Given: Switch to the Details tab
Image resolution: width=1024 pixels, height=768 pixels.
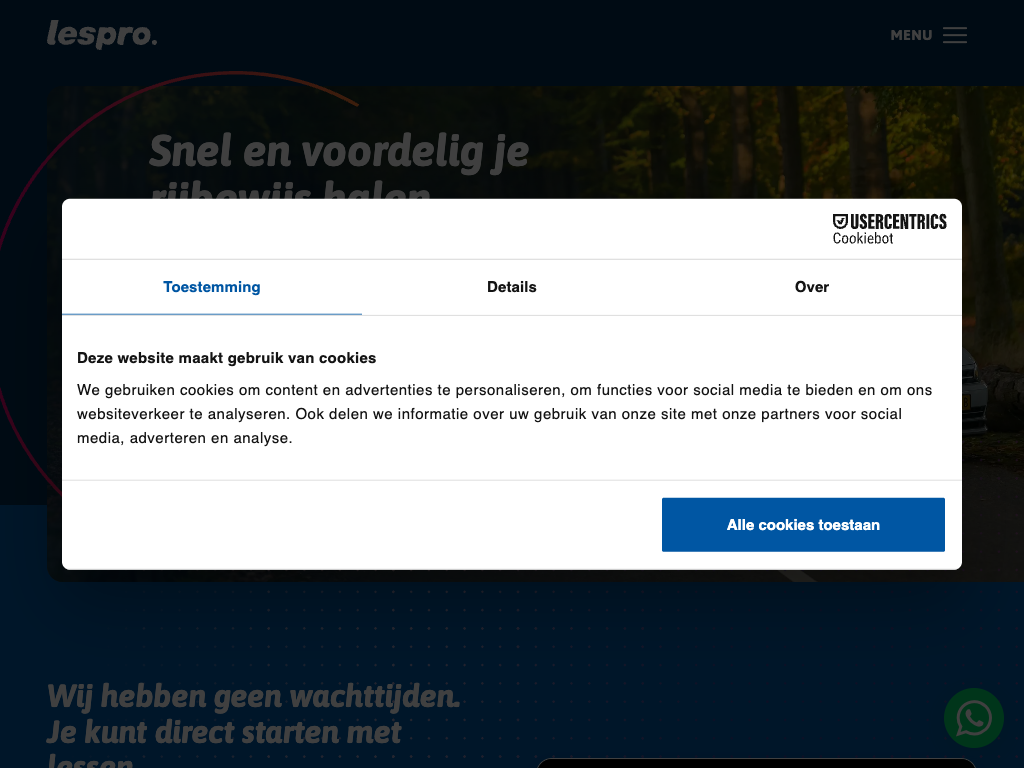Looking at the screenshot, I should [511, 287].
